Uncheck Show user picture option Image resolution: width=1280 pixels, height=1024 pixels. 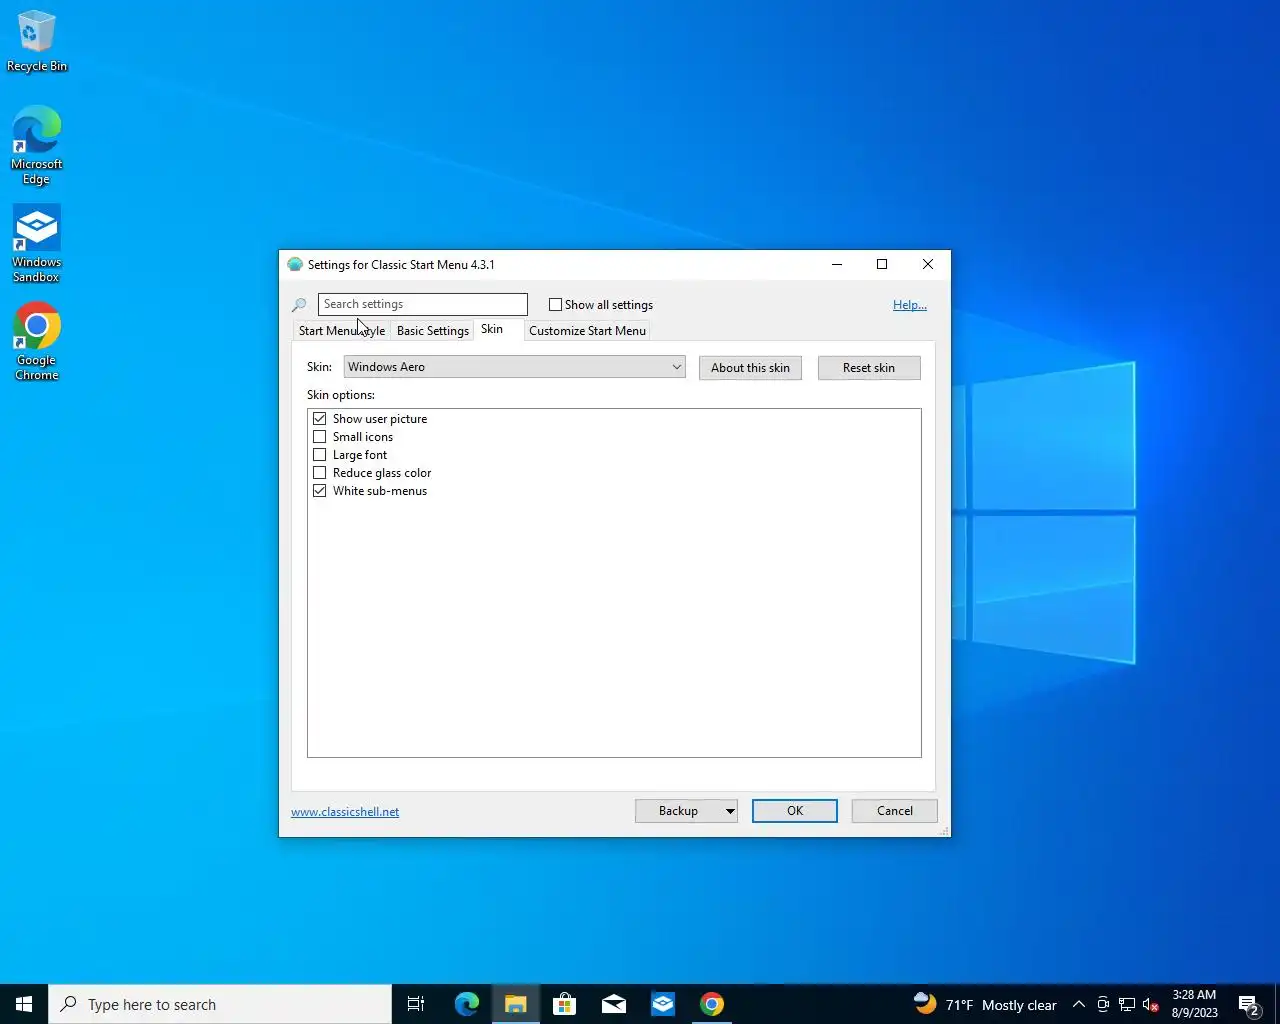(x=320, y=419)
